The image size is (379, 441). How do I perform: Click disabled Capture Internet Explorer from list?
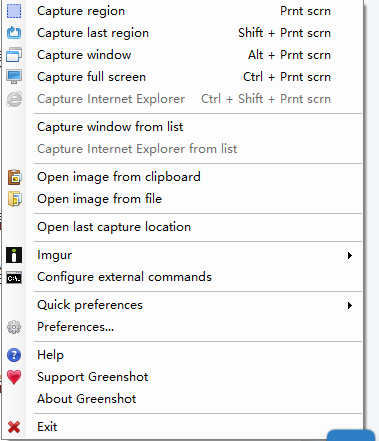coord(183,149)
